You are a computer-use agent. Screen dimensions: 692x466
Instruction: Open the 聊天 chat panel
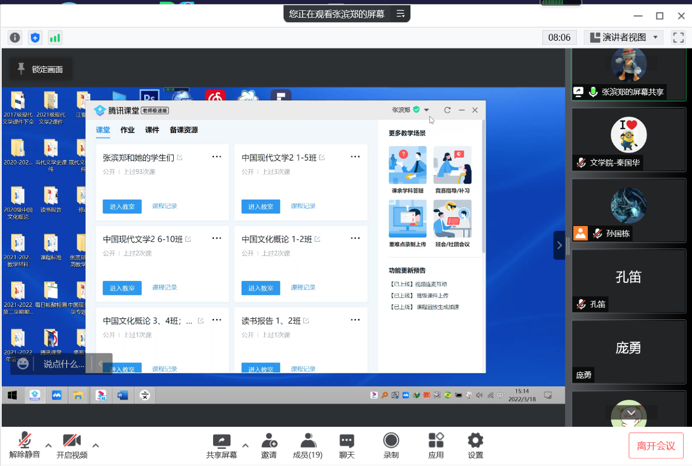pyautogui.click(x=347, y=444)
